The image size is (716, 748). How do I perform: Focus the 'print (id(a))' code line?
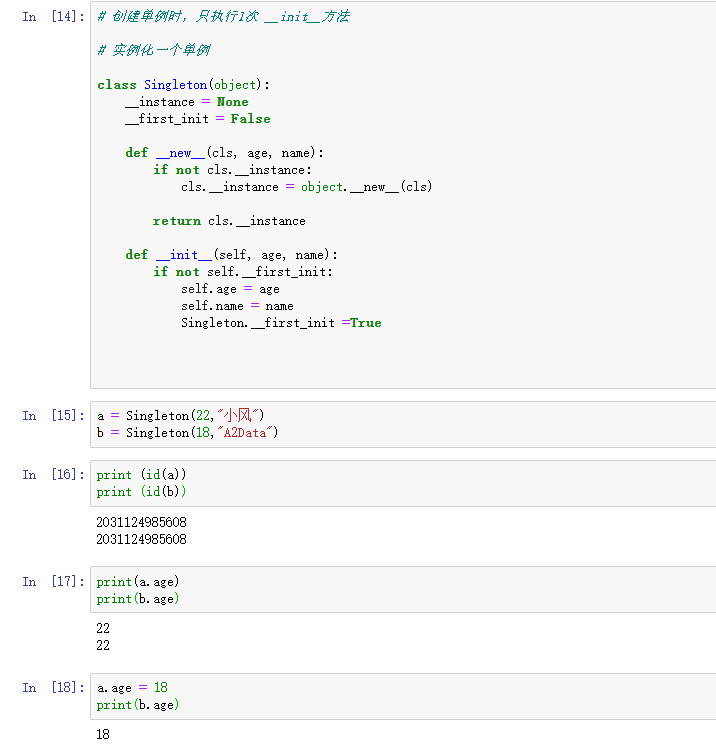[x=141, y=475]
